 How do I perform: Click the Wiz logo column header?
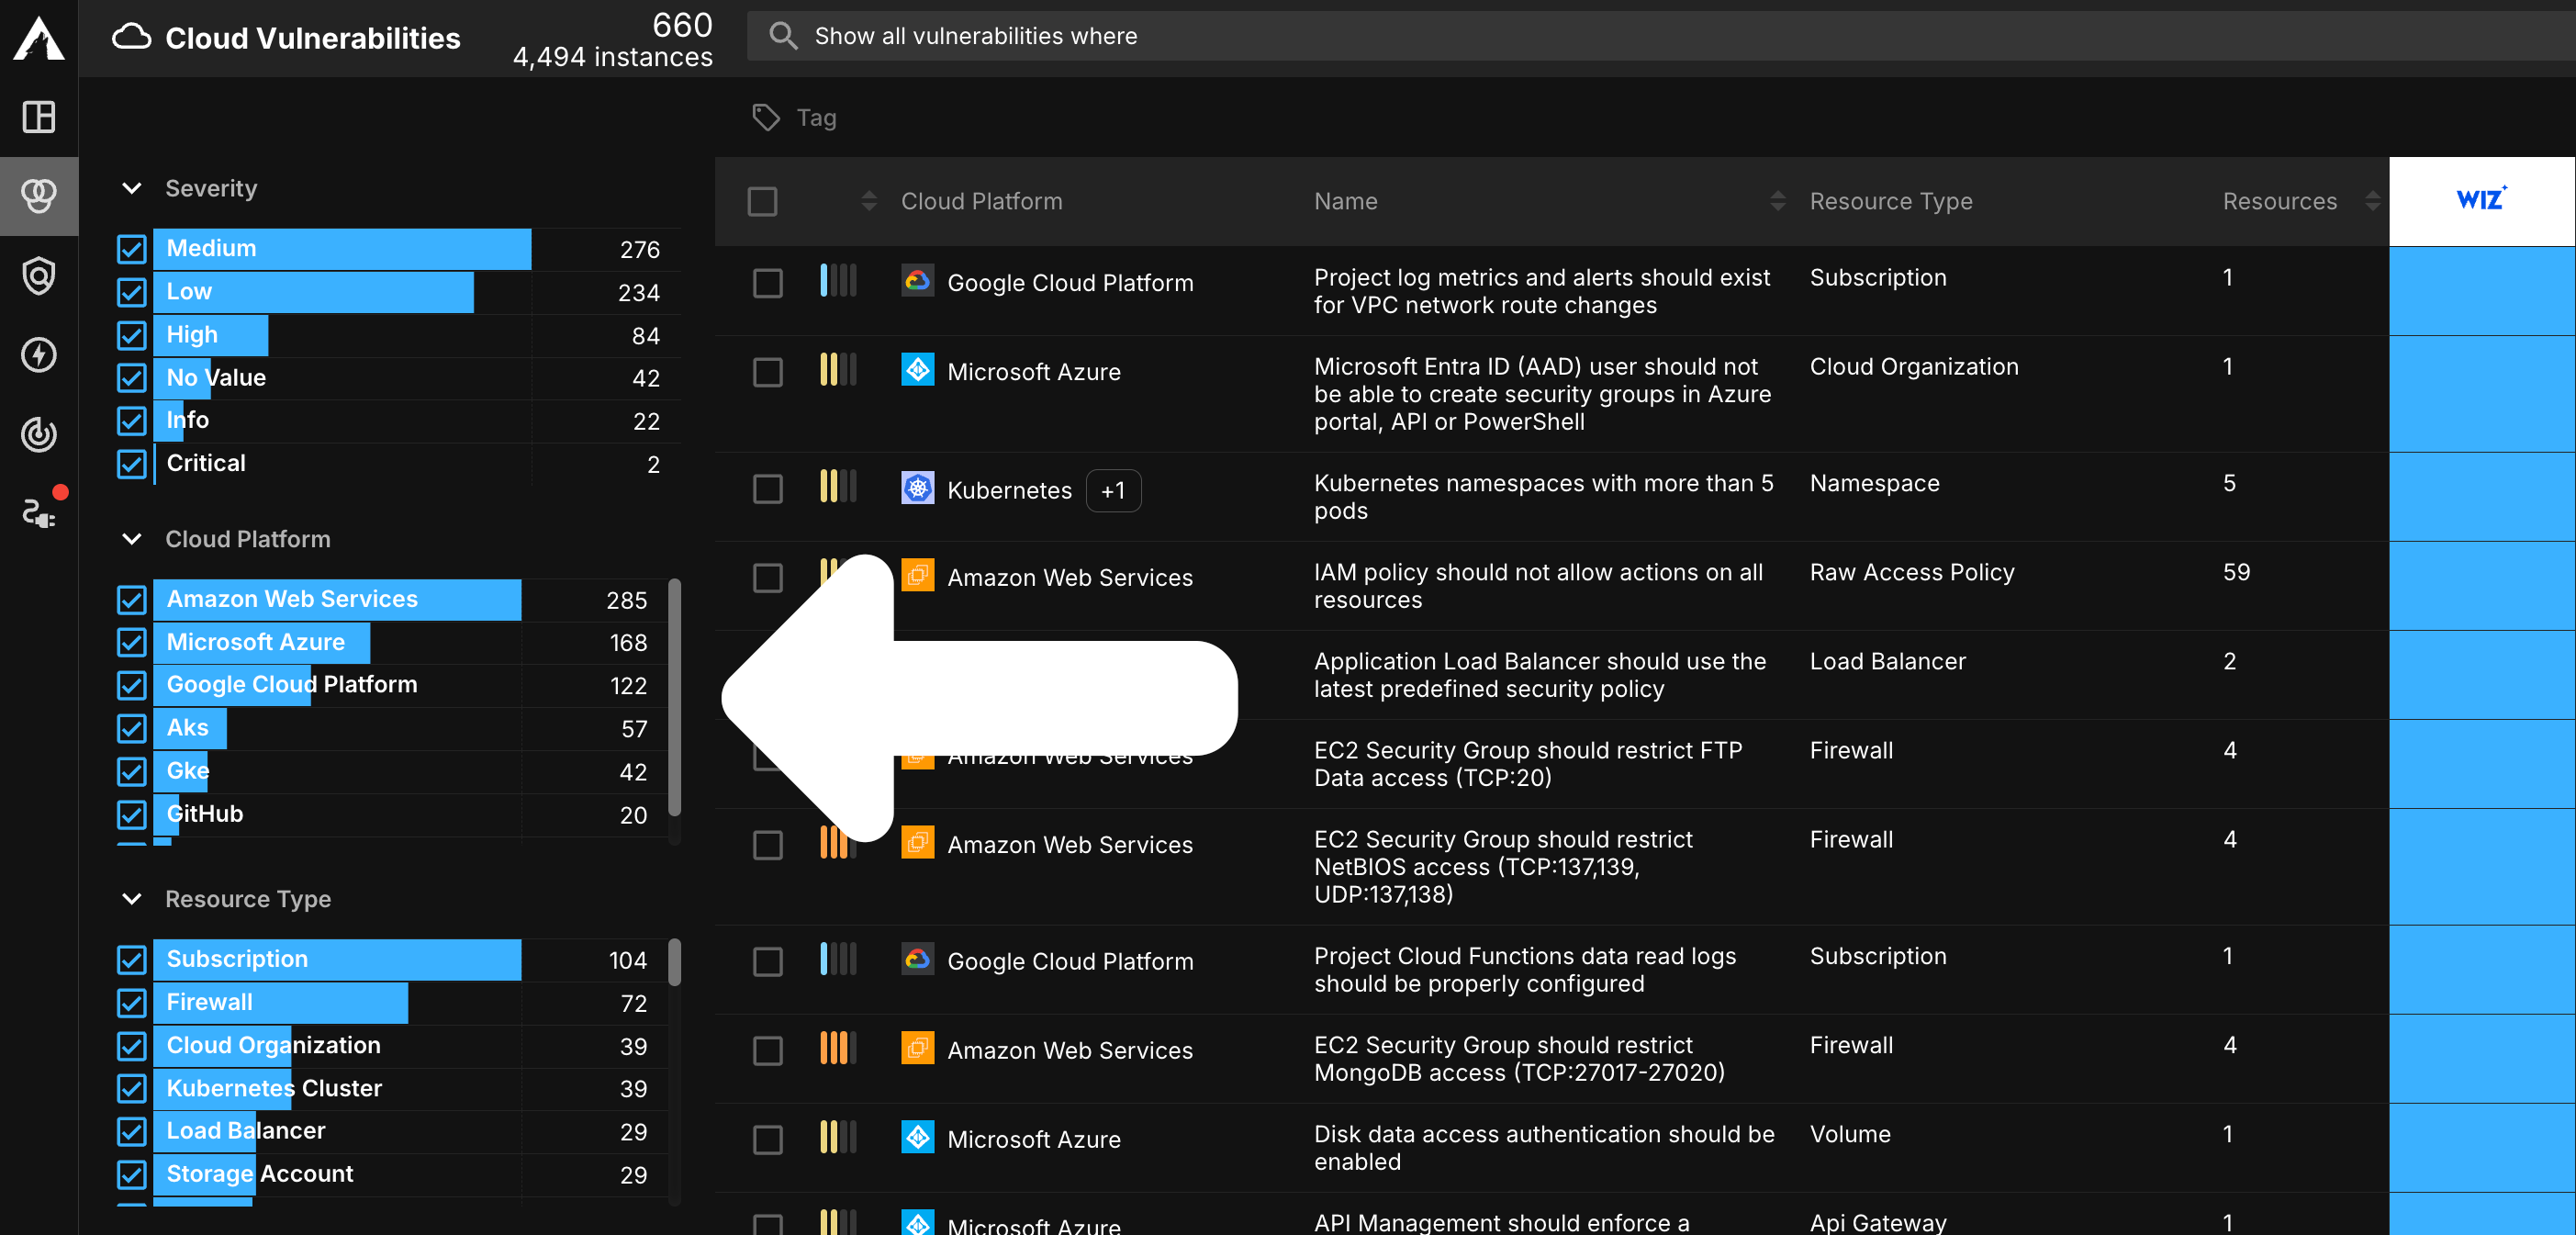[2482, 200]
